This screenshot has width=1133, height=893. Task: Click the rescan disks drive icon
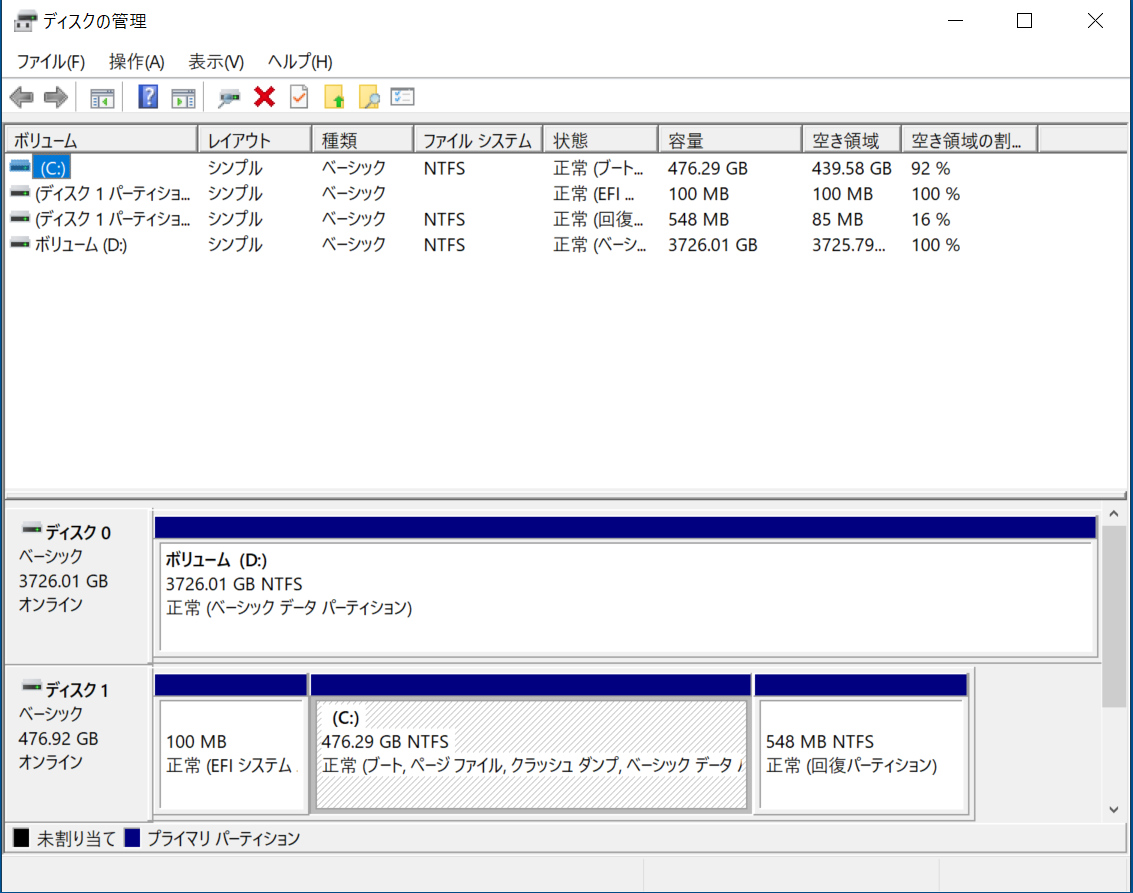tap(230, 97)
